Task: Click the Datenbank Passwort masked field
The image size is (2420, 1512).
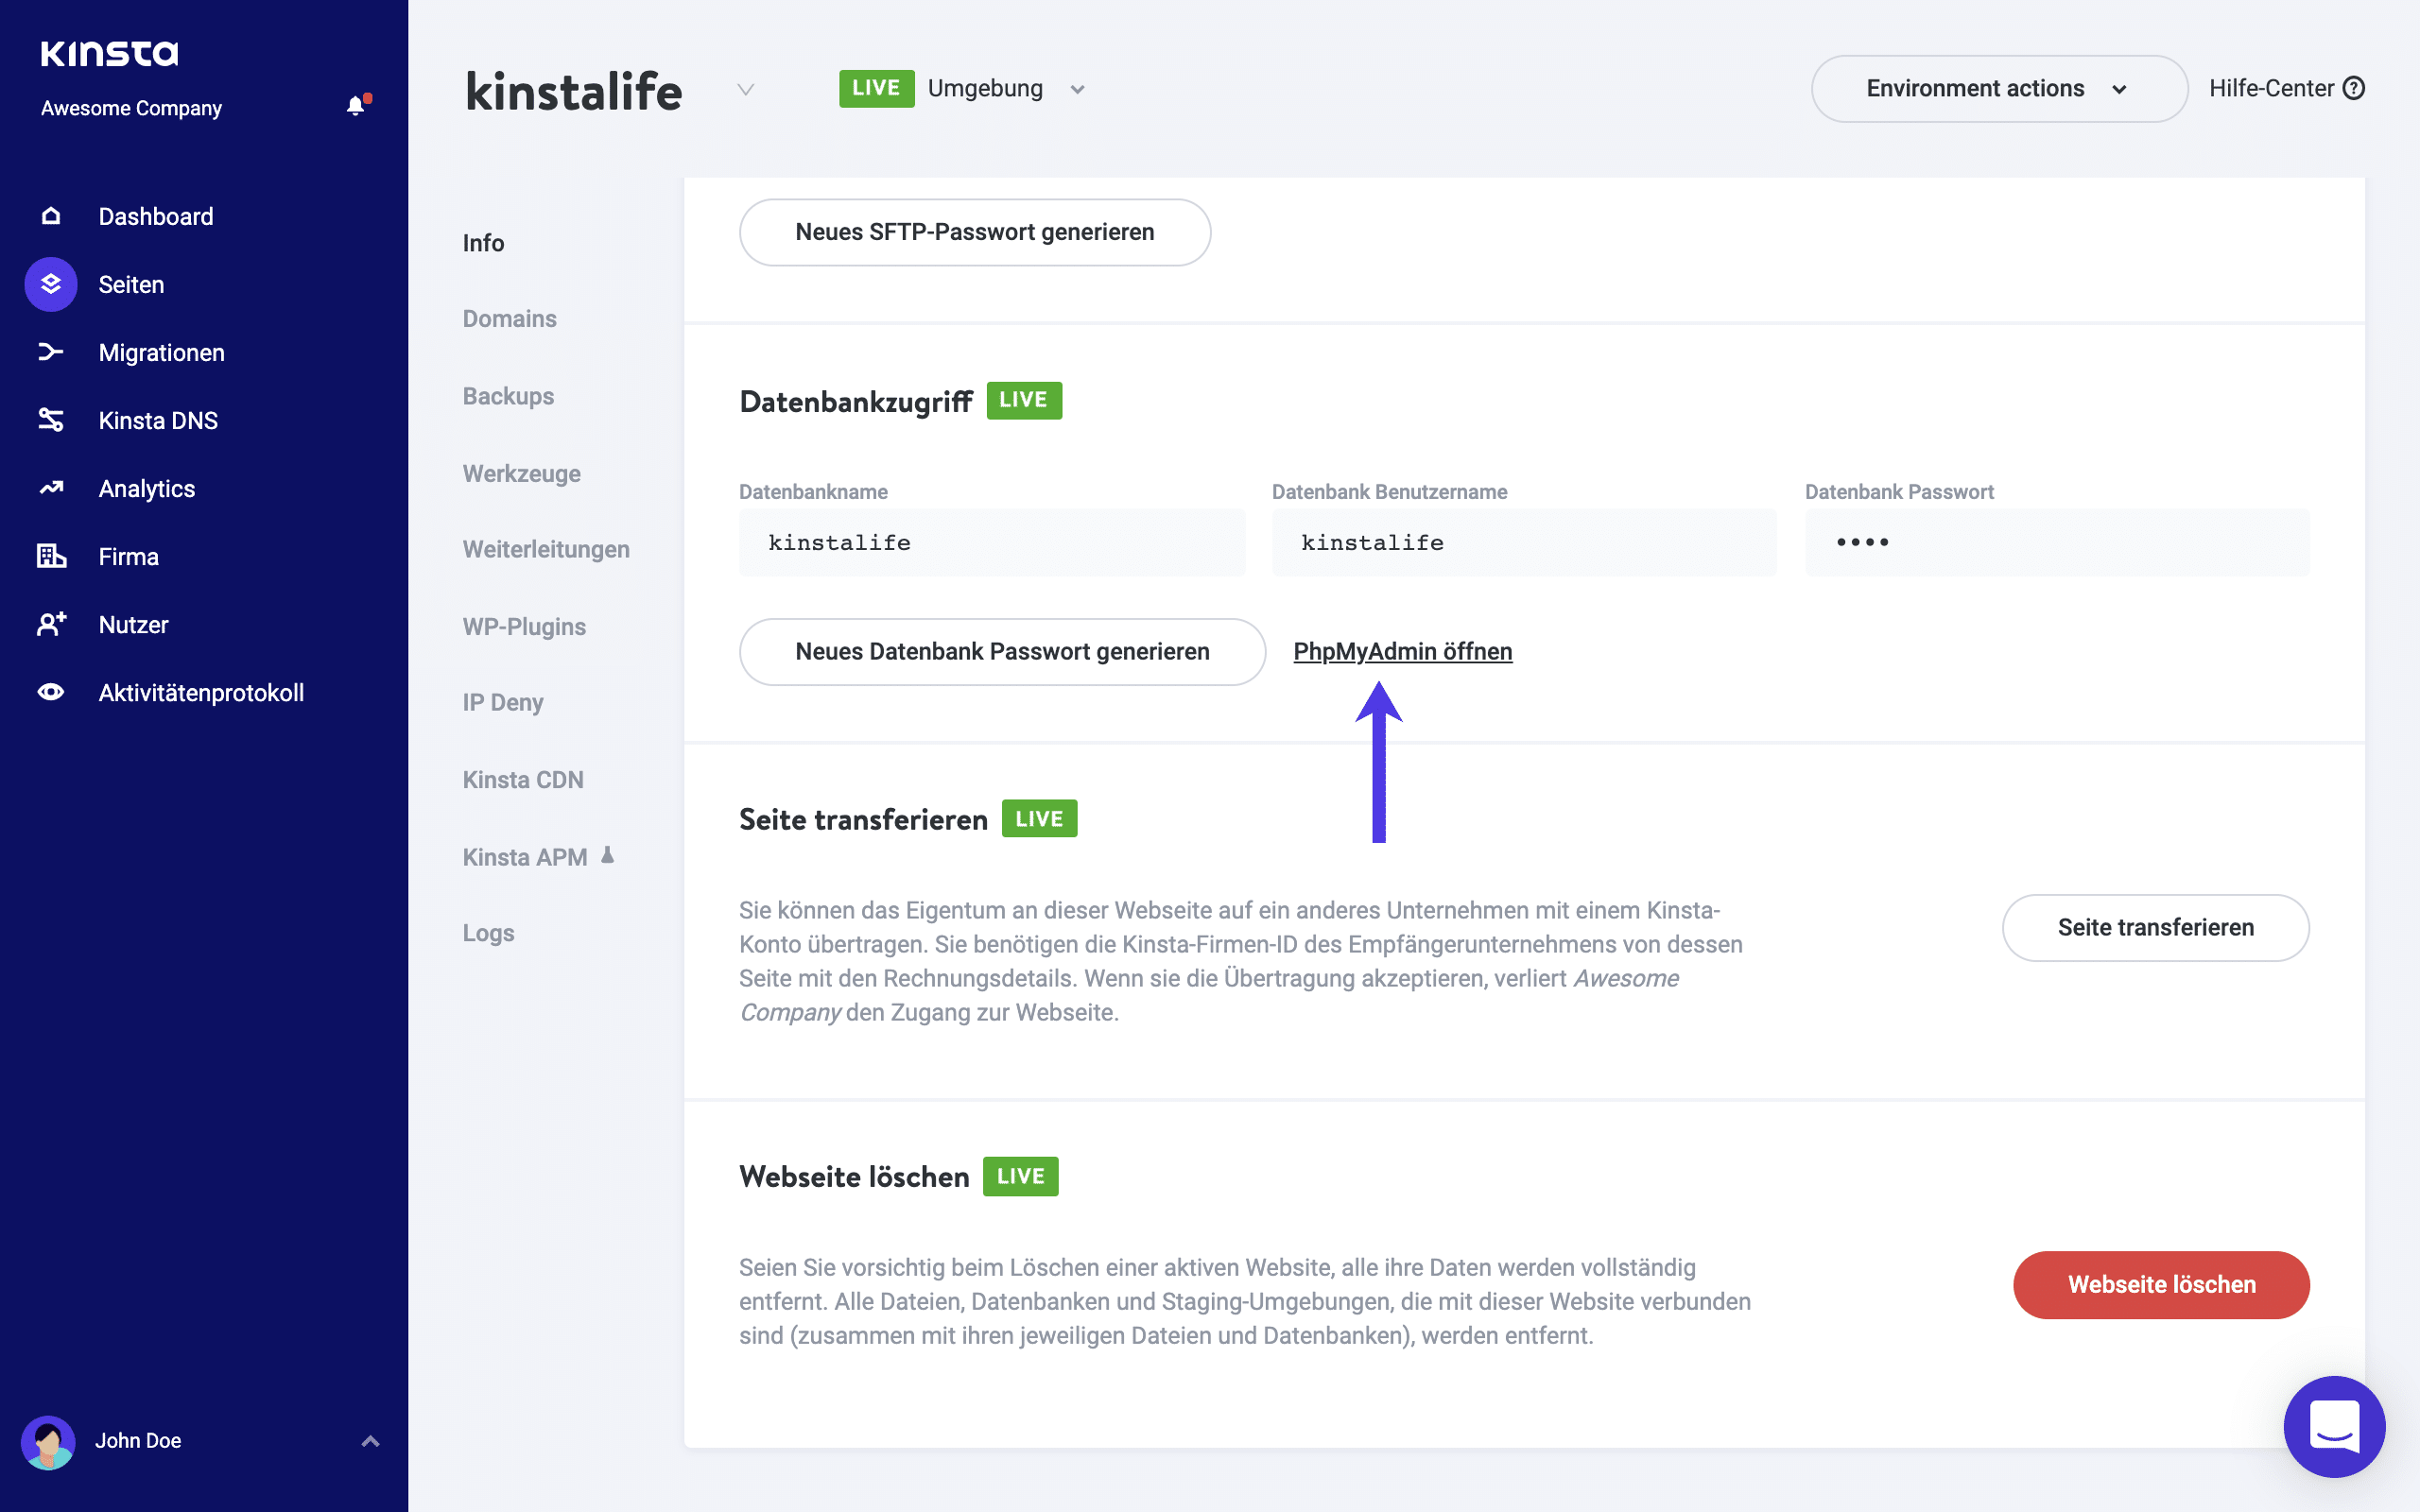Action: 2057,542
